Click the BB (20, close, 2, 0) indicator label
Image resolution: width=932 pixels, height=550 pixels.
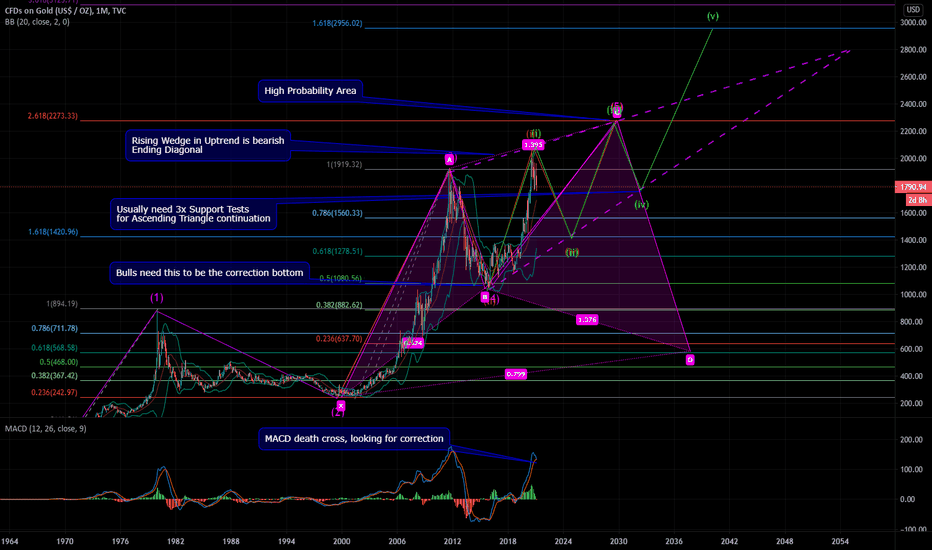(x=37, y=22)
